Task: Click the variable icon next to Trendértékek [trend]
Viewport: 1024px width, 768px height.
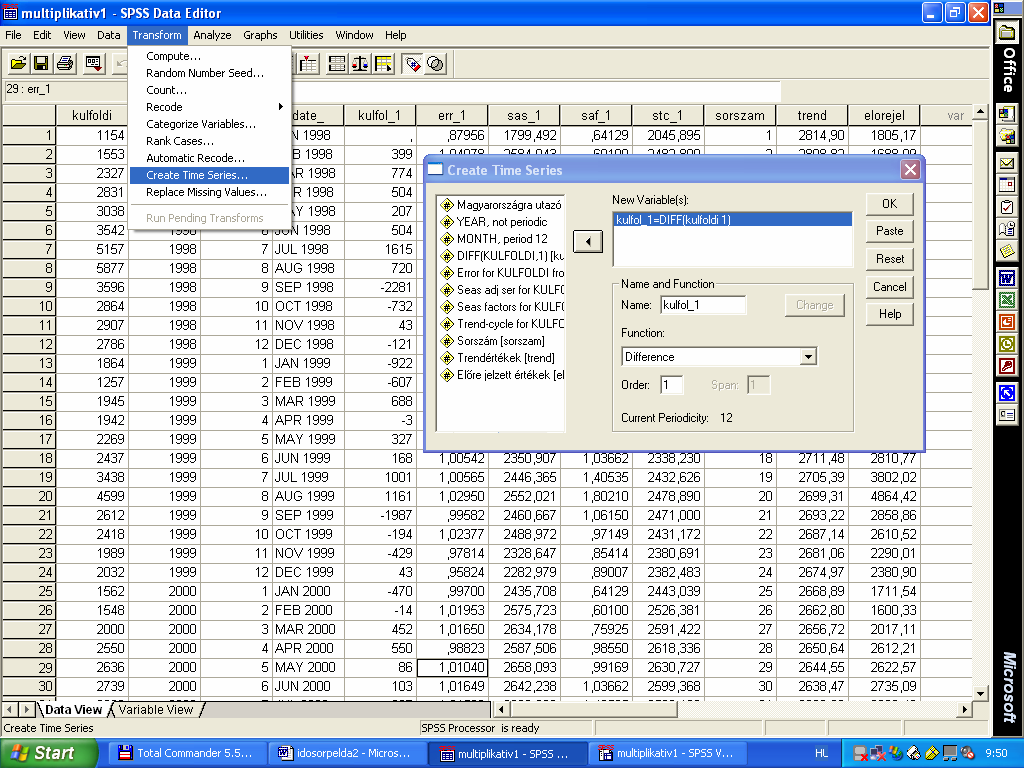Action: coord(447,358)
